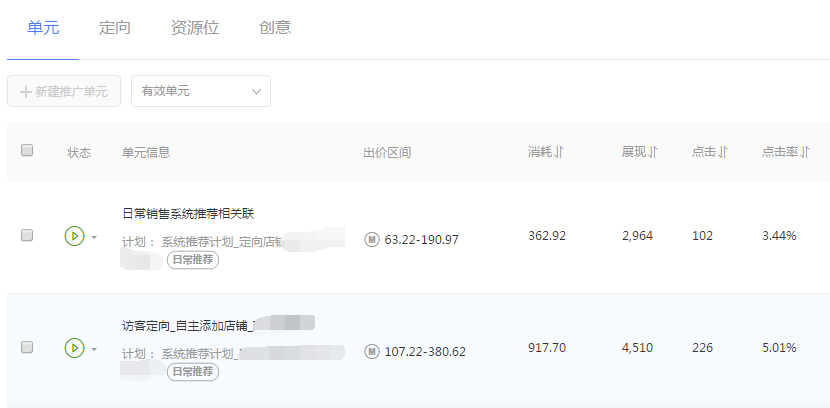The width and height of the screenshot is (830, 408).
Task: Open the 日常销售系统推荐相关联 unit link
Action: click(x=188, y=214)
